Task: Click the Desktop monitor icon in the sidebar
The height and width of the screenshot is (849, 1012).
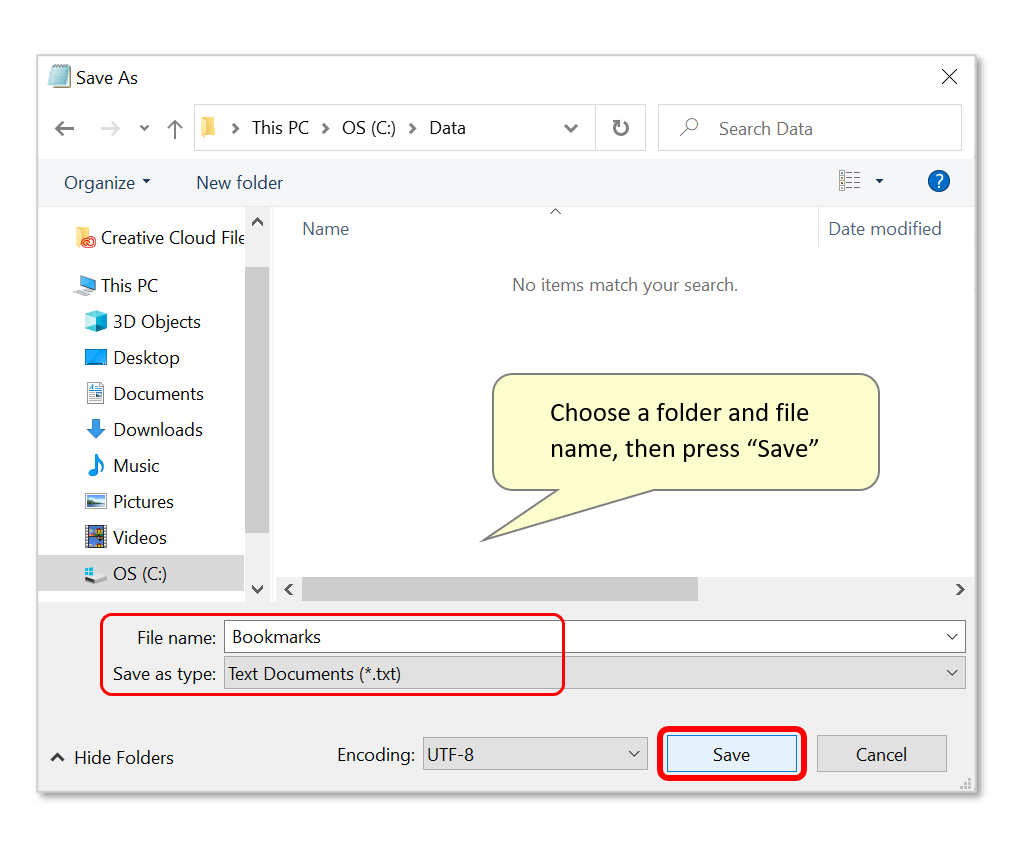Action: [x=96, y=357]
